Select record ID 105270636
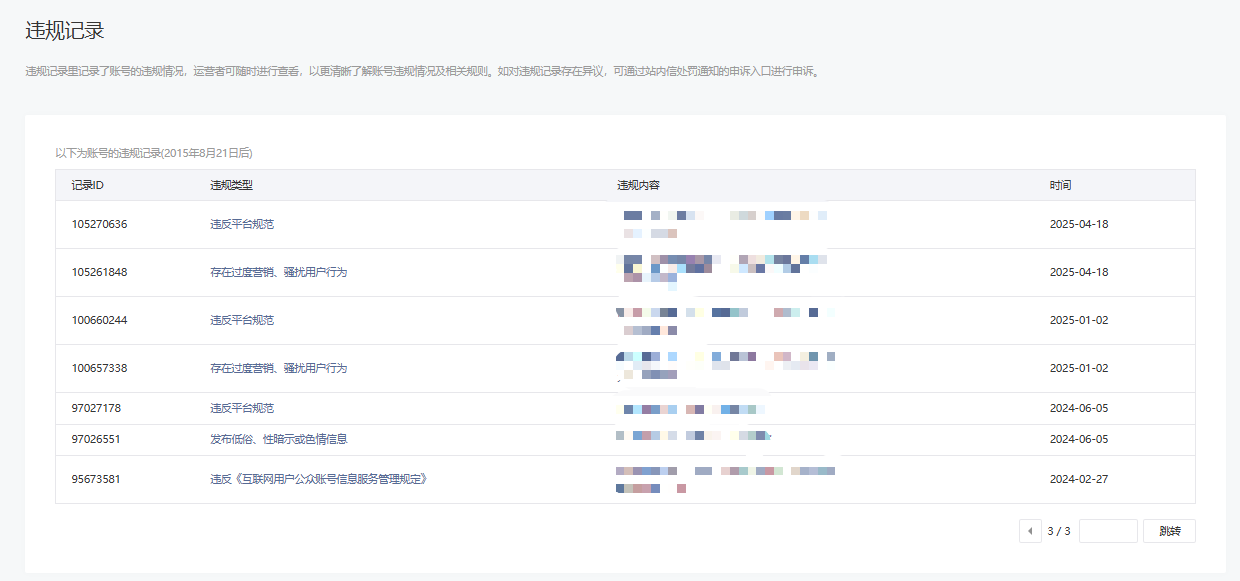The width and height of the screenshot is (1240, 581). click(x=99, y=224)
